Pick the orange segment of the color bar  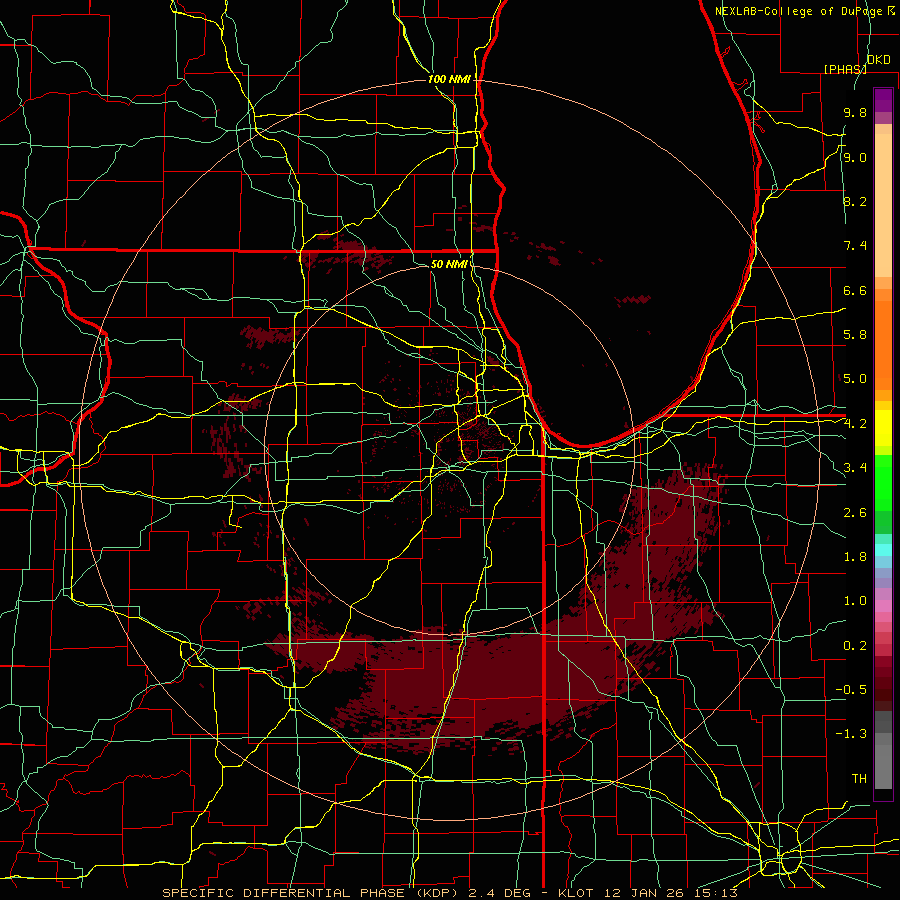click(883, 345)
